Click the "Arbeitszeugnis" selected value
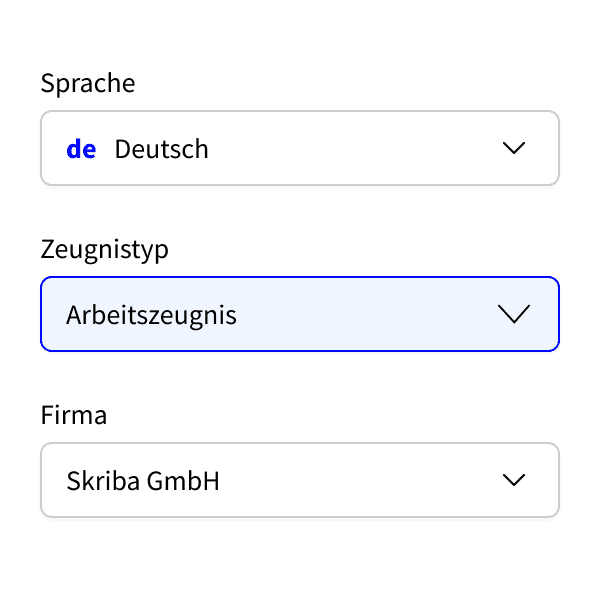This screenshot has width=600, height=600. tap(151, 315)
